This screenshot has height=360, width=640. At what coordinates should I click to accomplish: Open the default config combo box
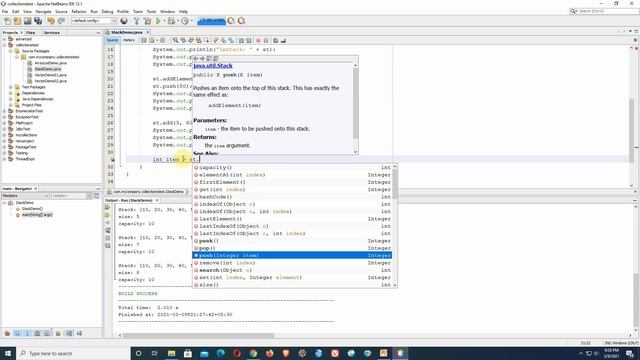(93, 21)
